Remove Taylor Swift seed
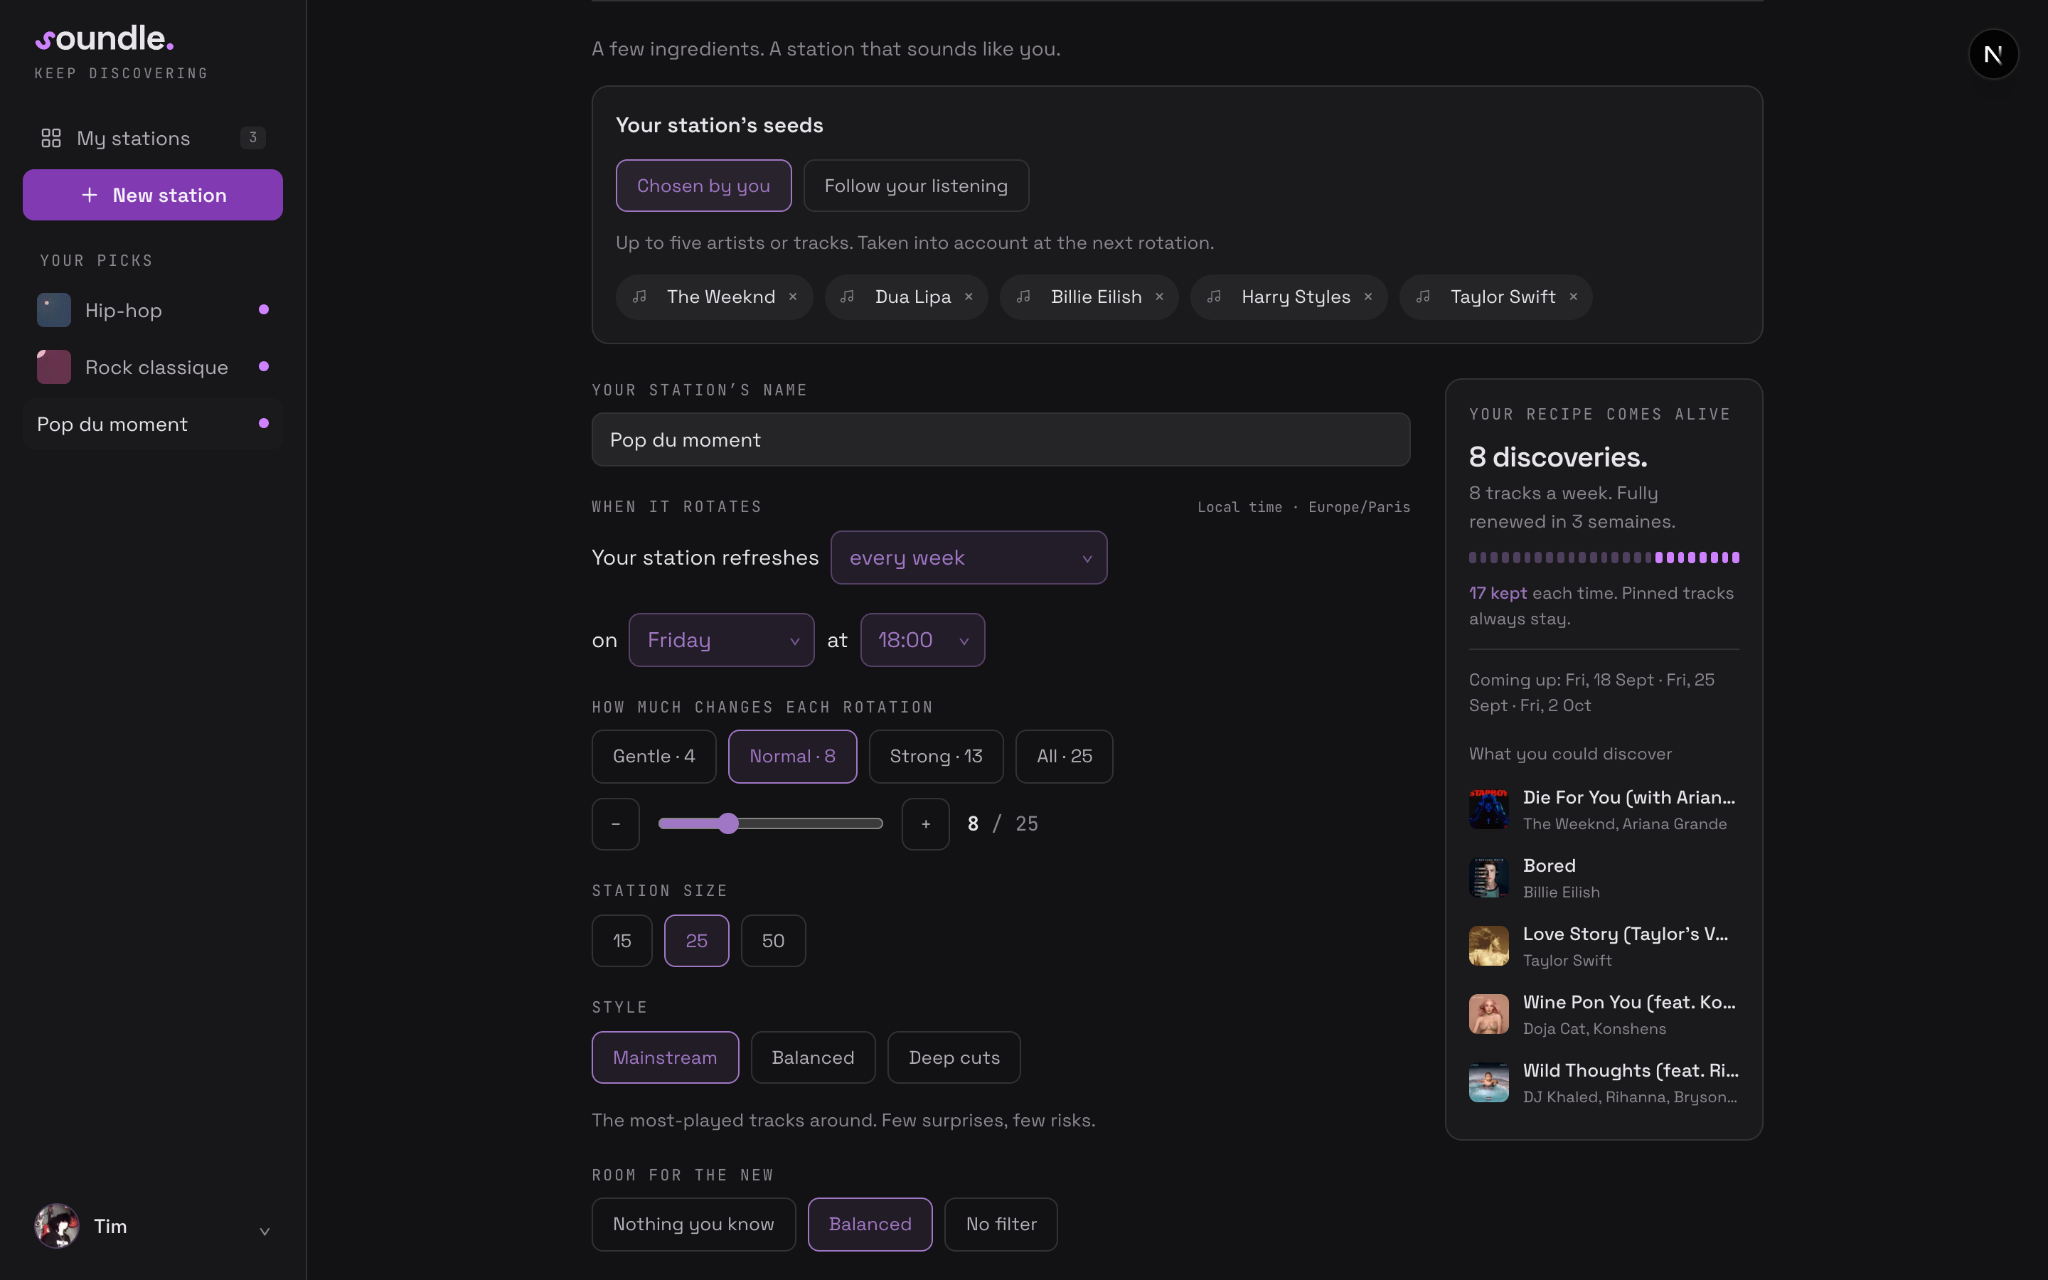This screenshot has height=1280, width=2048. [x=1574, y=297]
